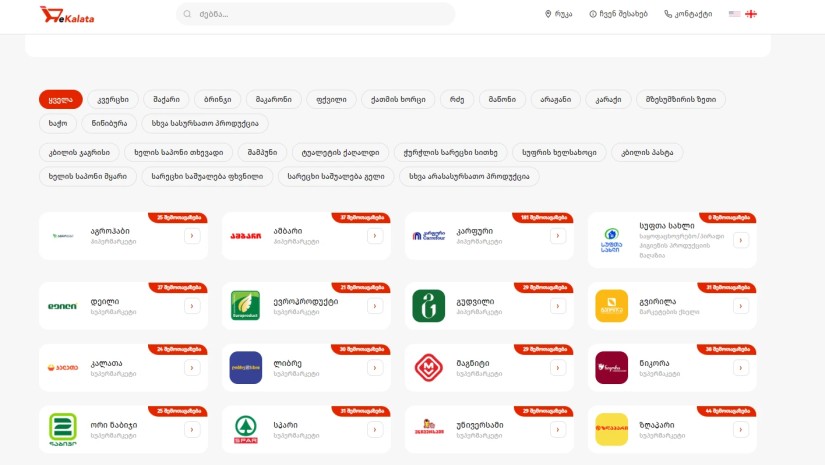Click the უნივერსამი store logo
The image size is (825, 465).
tap(428, 427)
